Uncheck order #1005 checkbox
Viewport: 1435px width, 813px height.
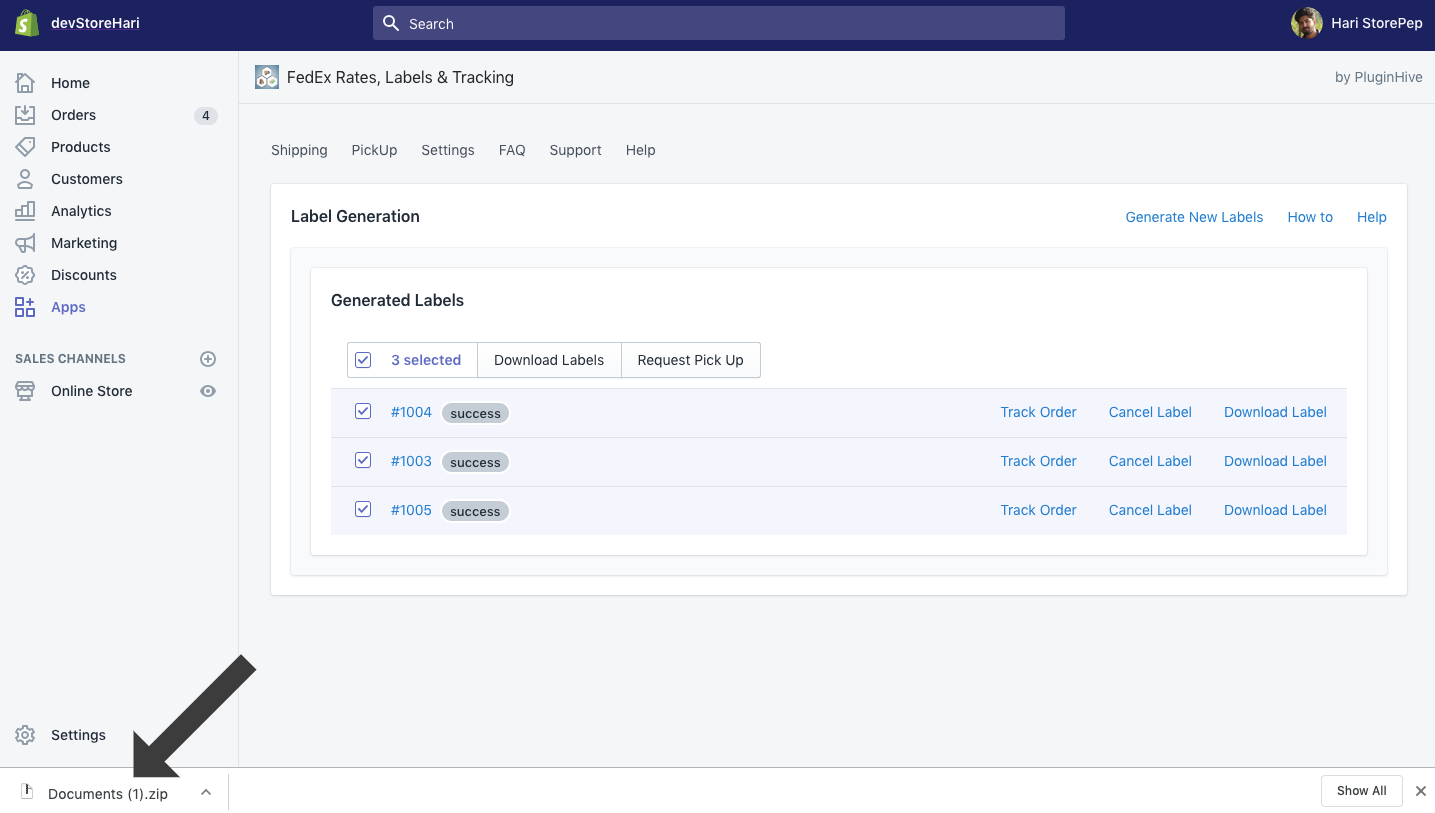363,509
